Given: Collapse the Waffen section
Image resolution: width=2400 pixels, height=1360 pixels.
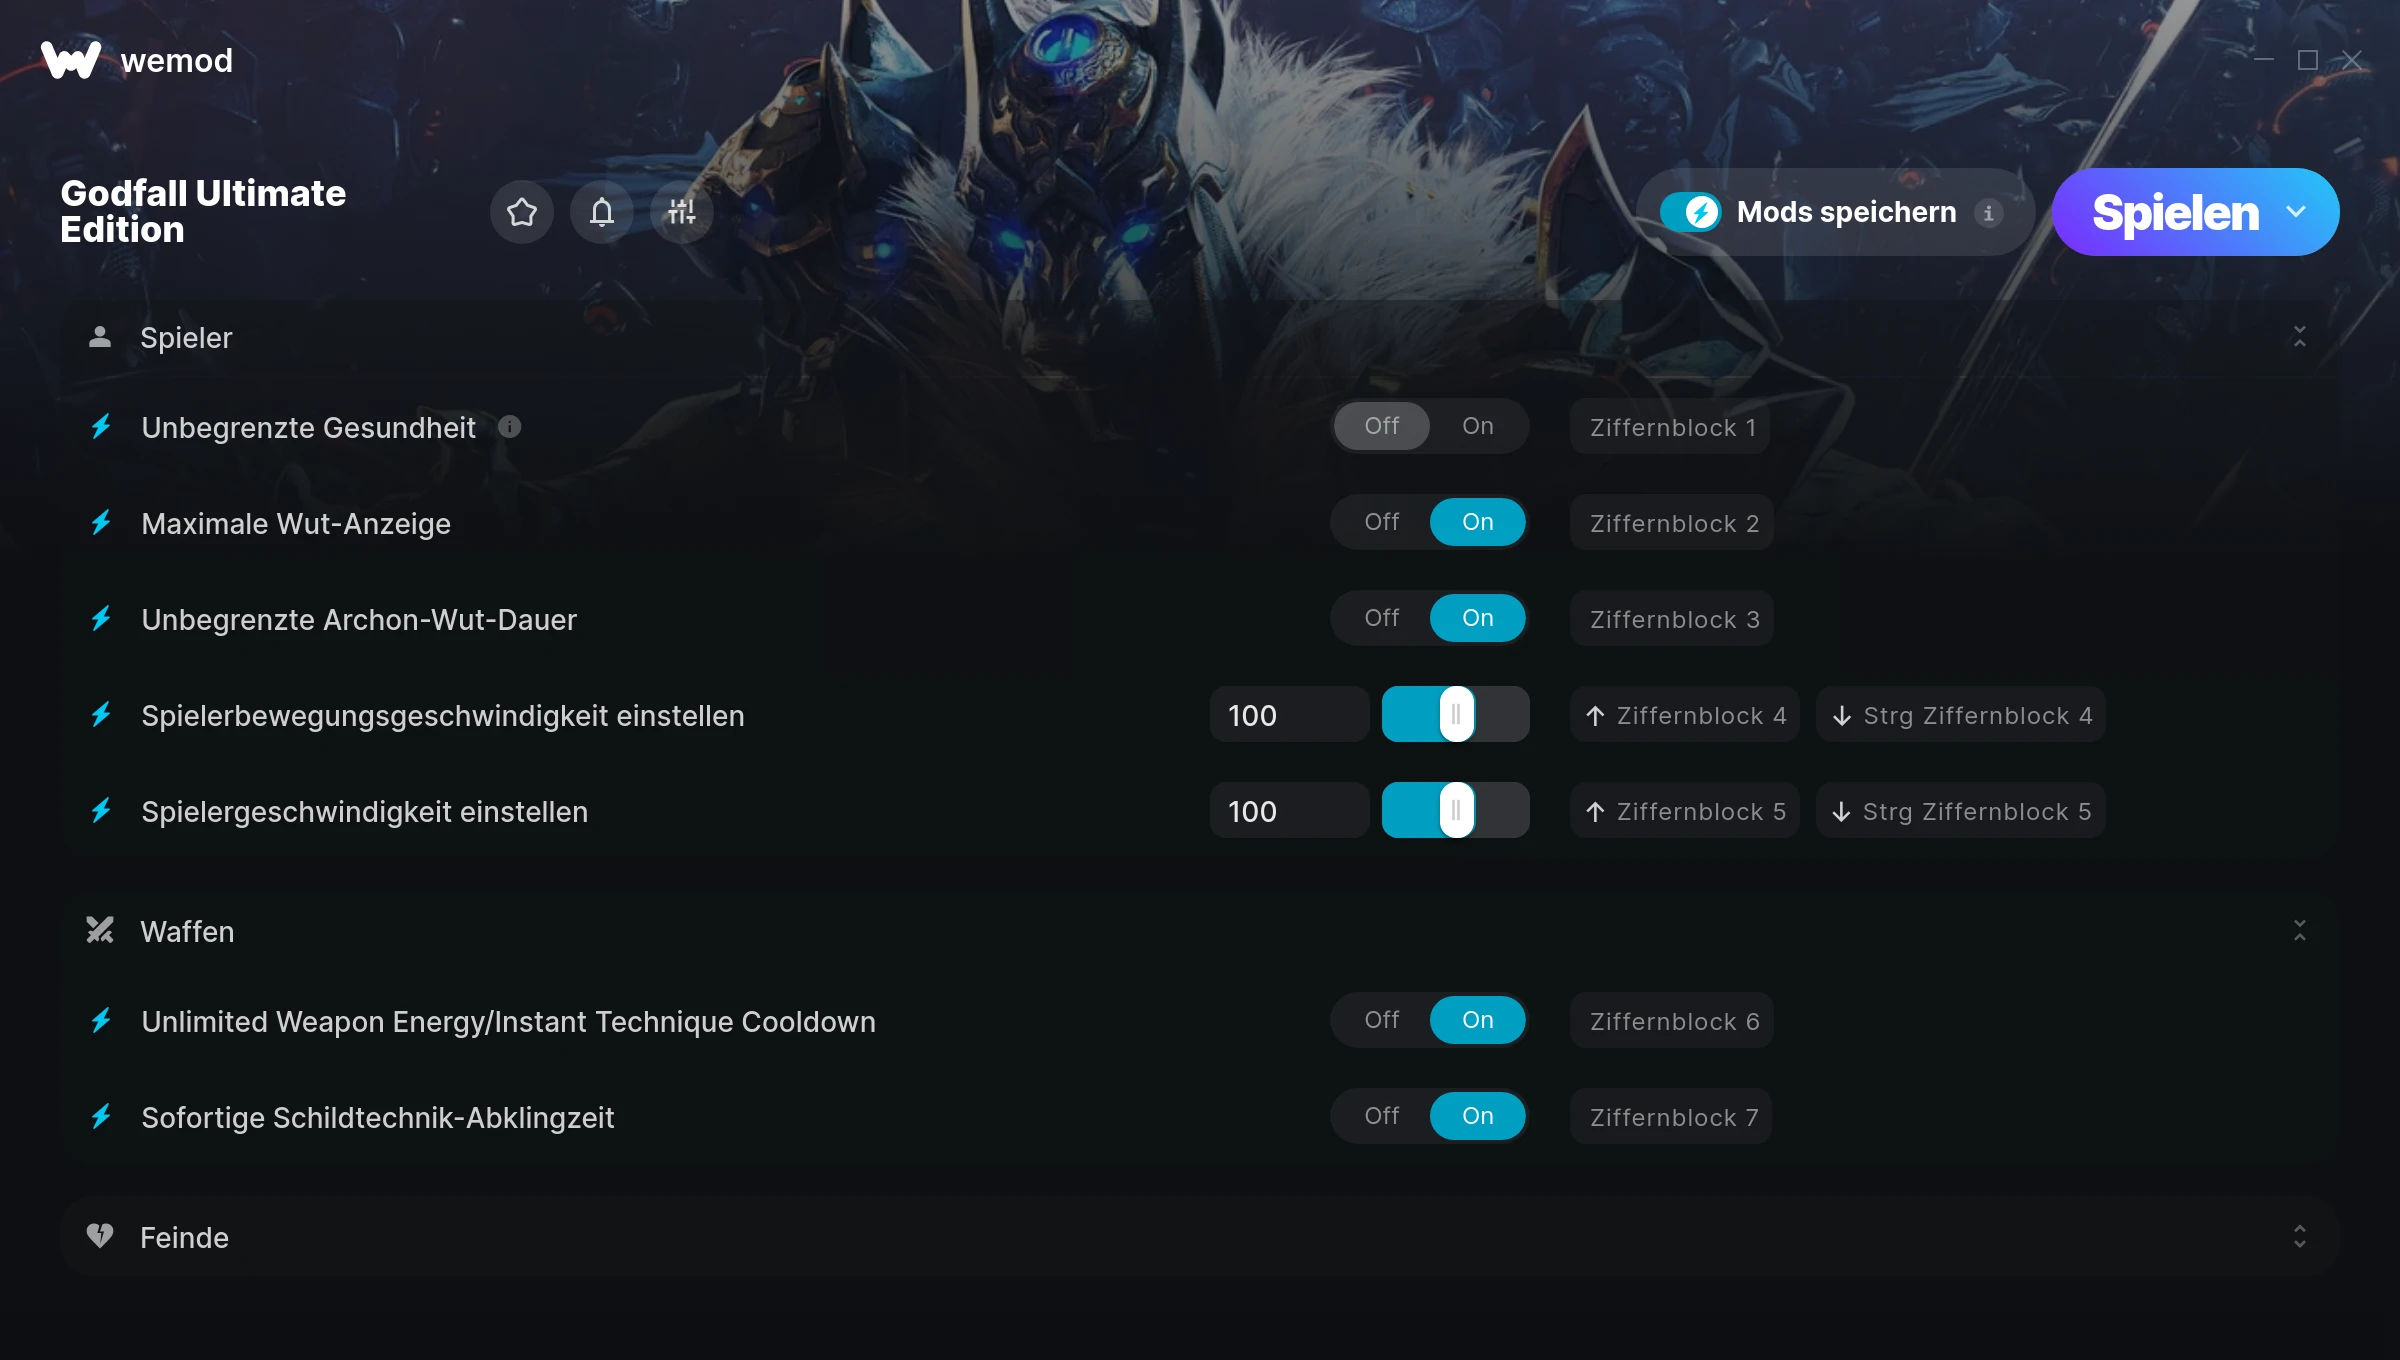Looking at the screenshot, I should pyautogui.click(x=2299, y=931).
